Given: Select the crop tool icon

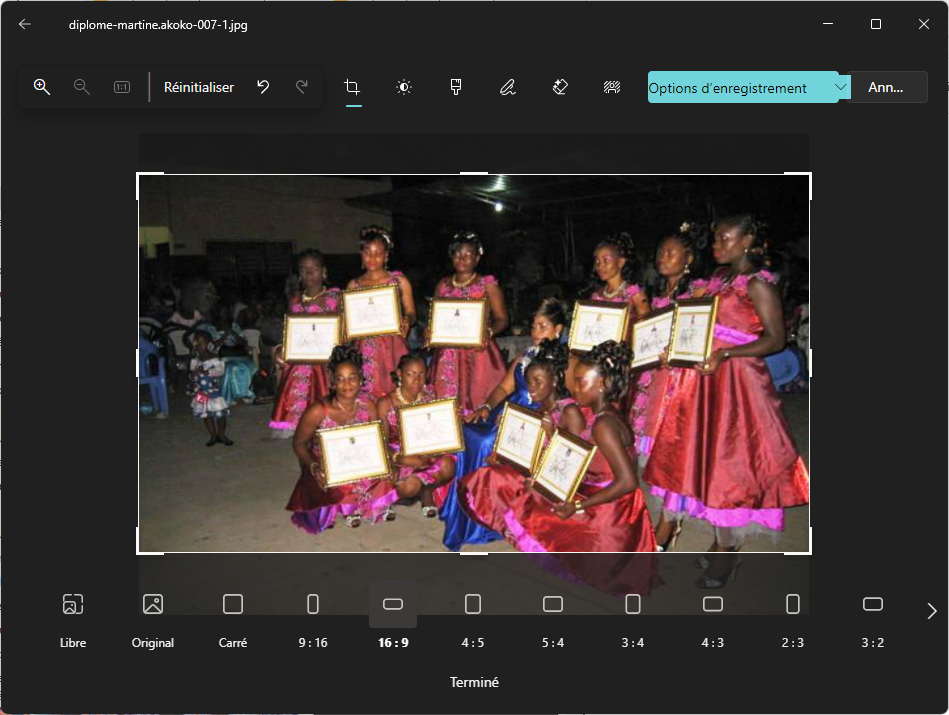Looking at the screenshot, I should click(x=352, y=87).
